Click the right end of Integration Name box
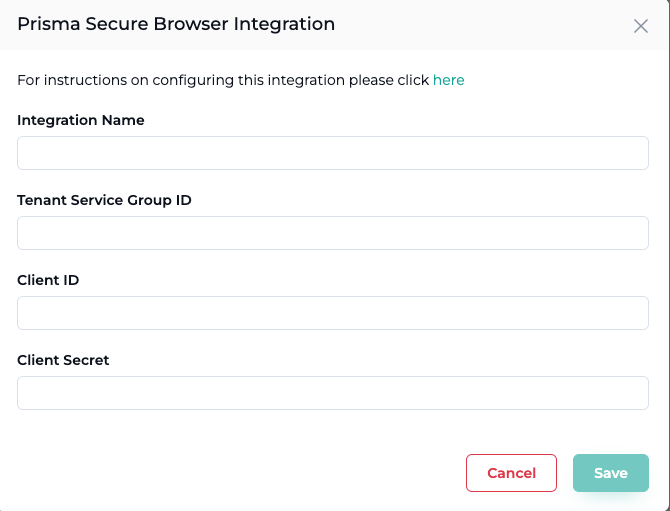670x511 pixels. point(630,153)
